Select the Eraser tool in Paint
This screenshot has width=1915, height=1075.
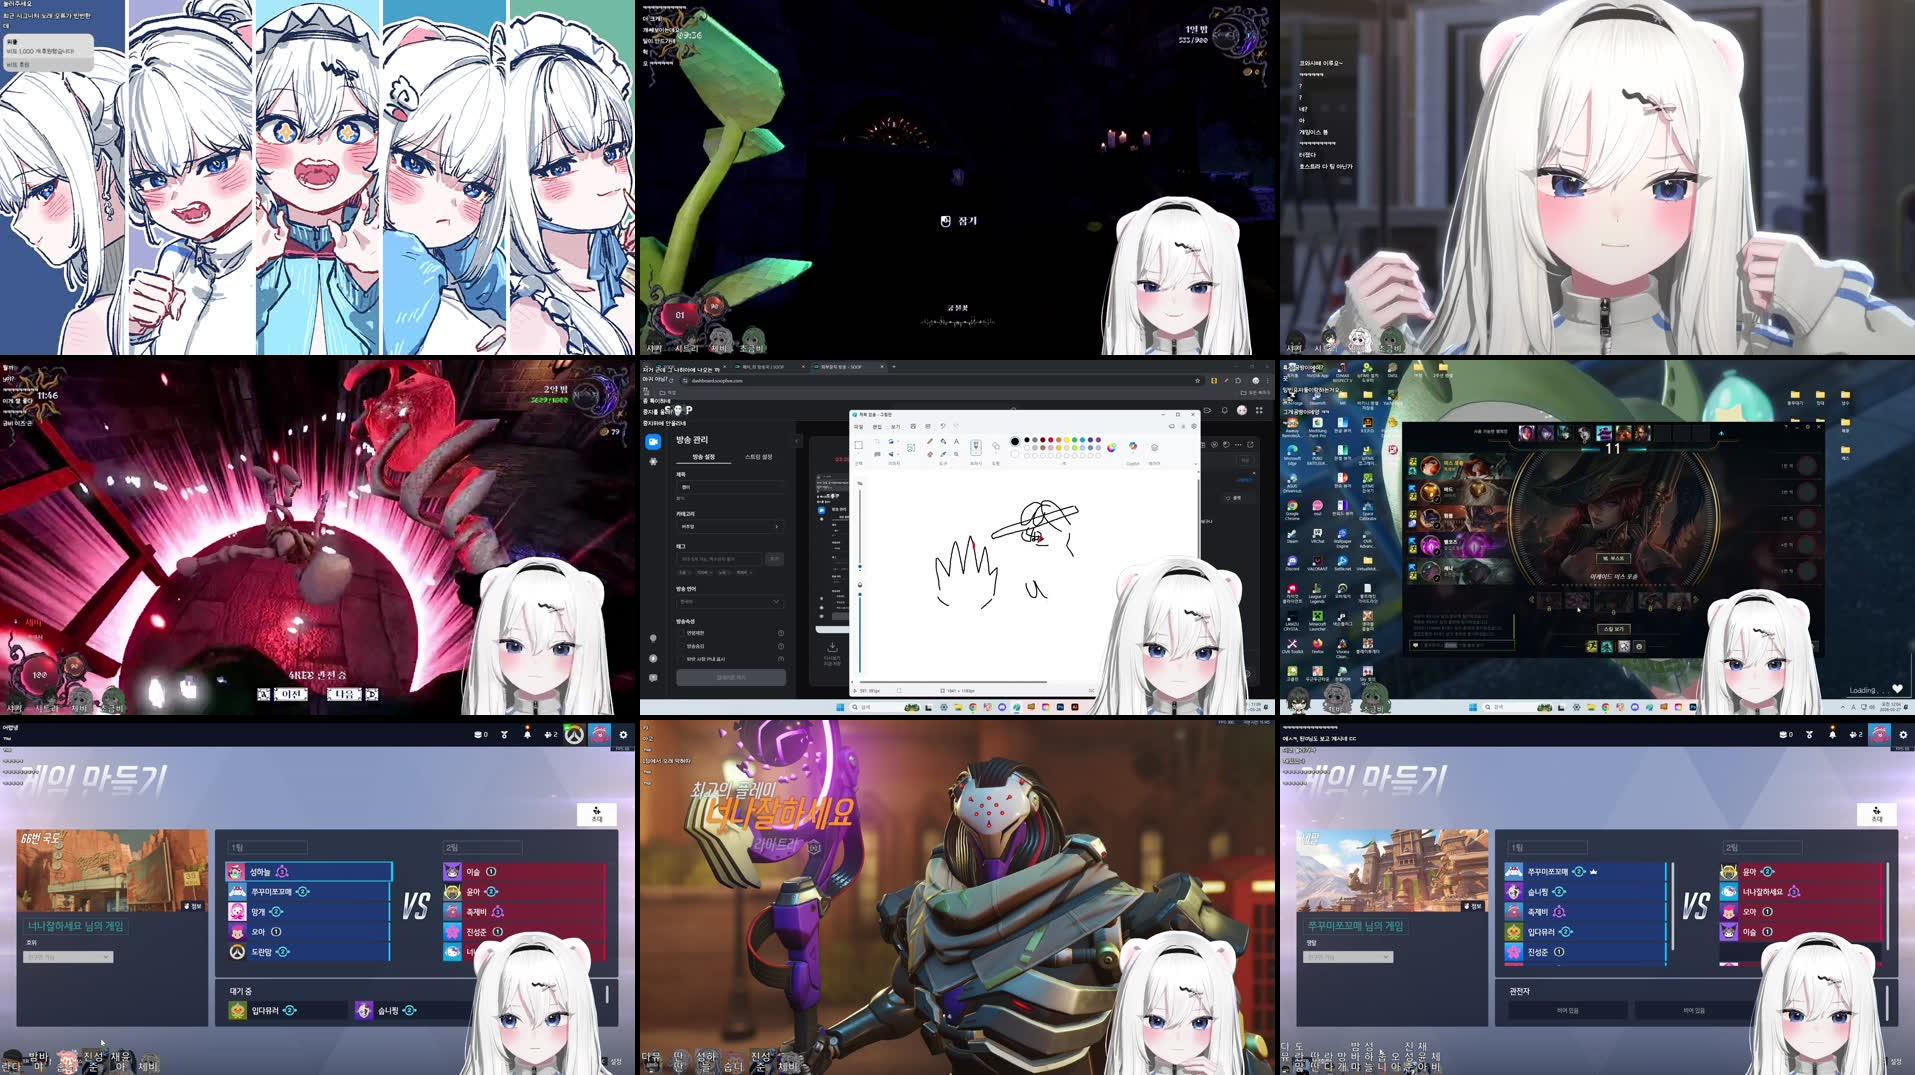coord(930,455)
